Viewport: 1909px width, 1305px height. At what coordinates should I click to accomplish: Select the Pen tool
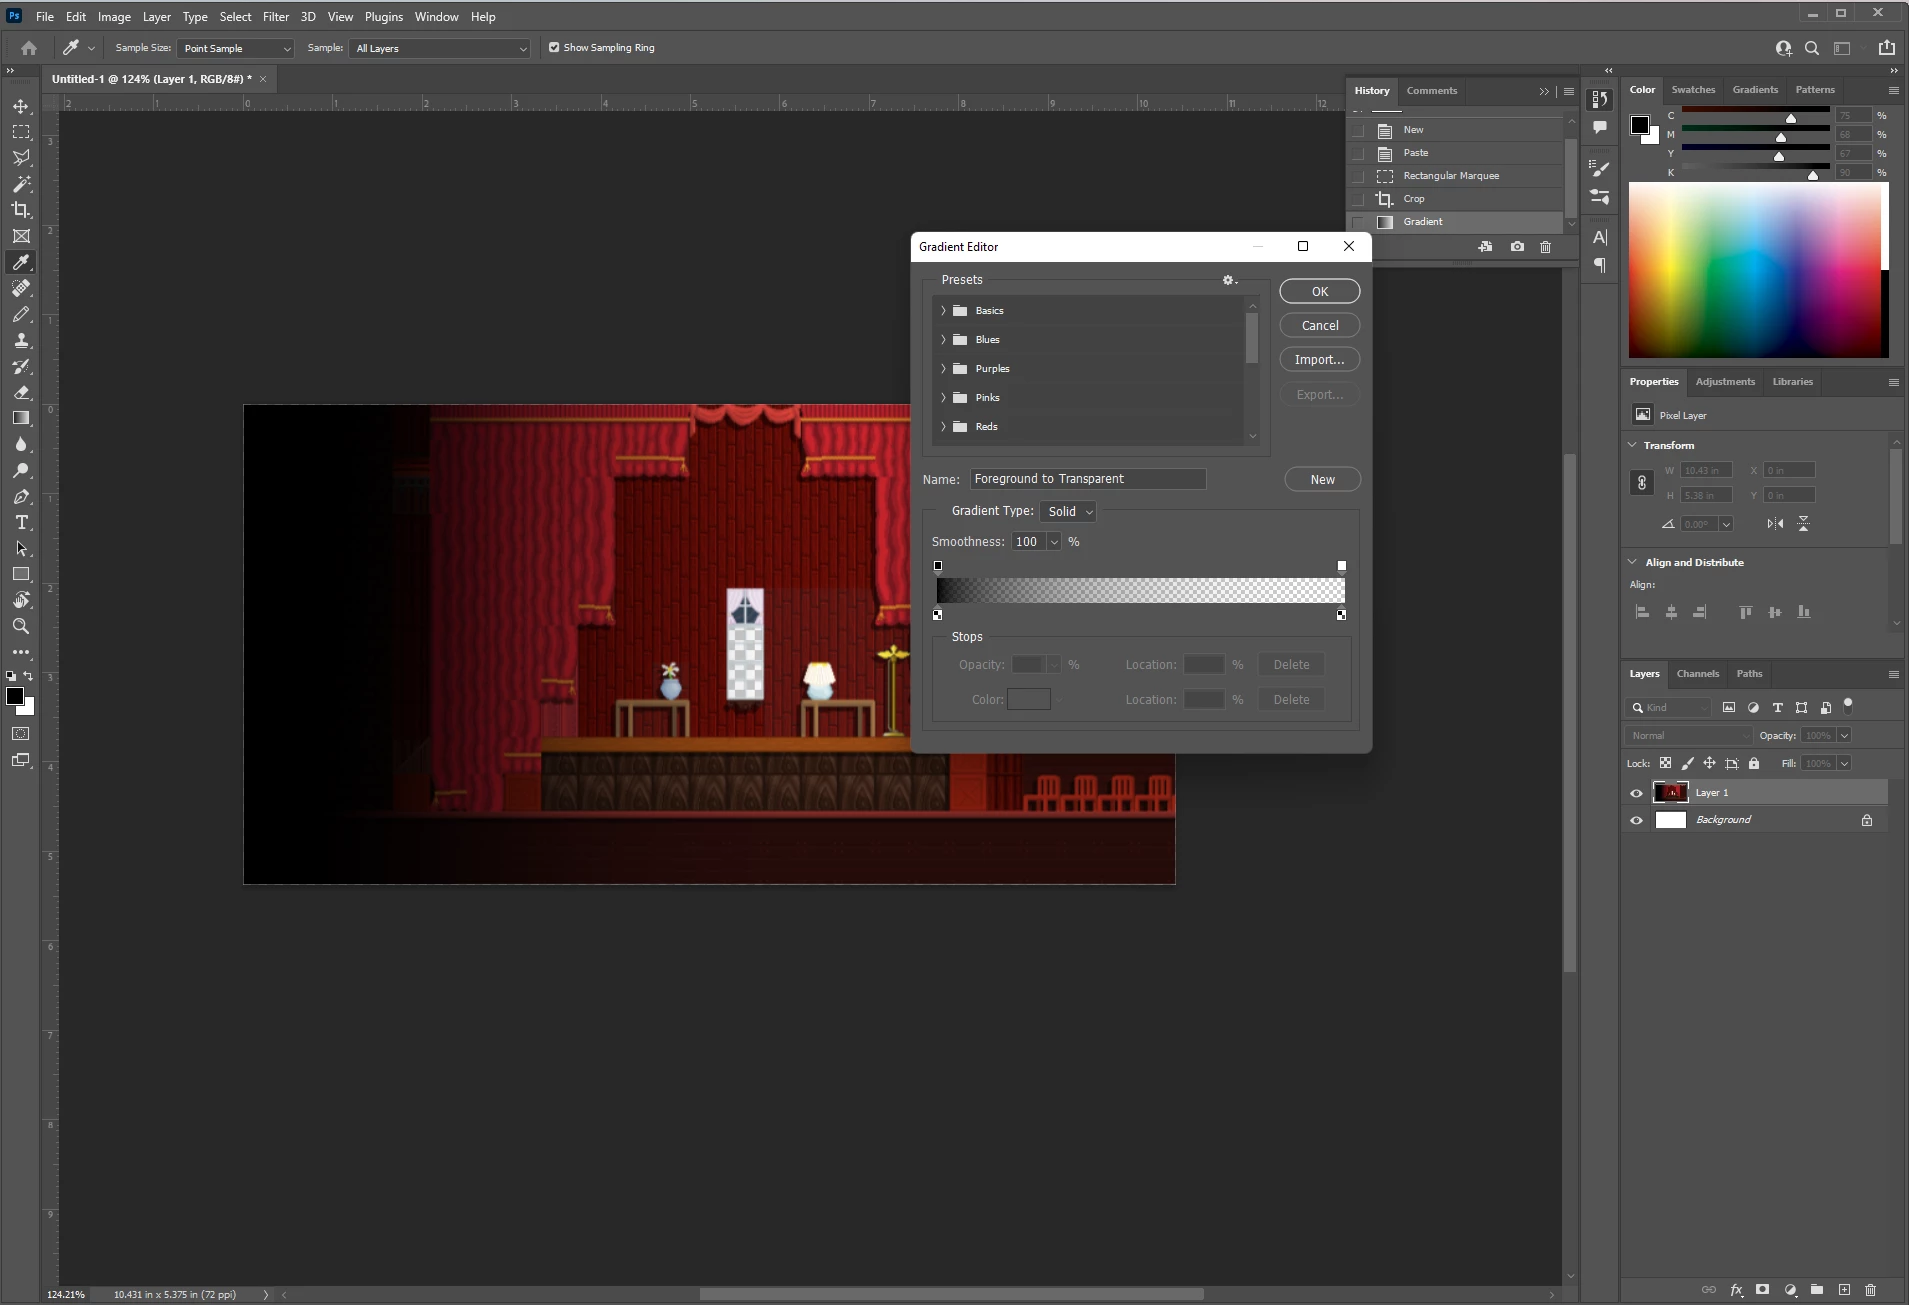click(21, 496)
